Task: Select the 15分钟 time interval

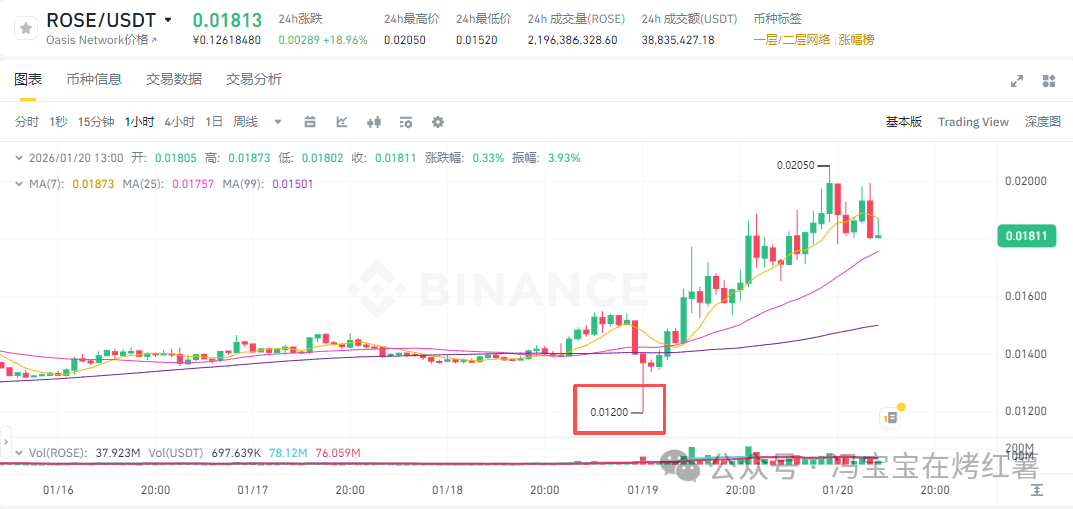Action: (96, 122)
